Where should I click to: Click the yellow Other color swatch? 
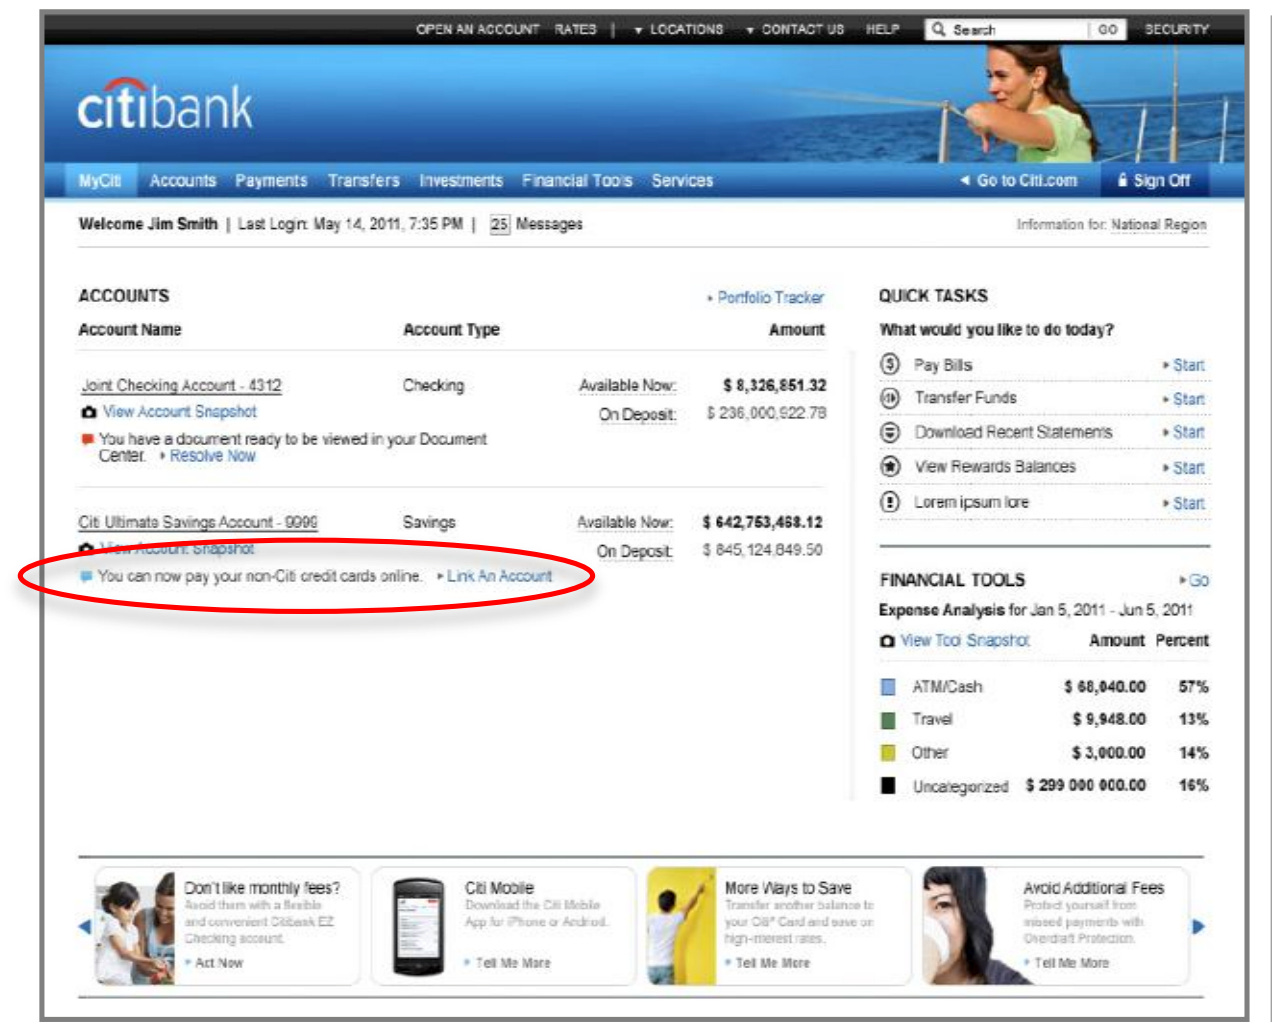pos(888,753)
